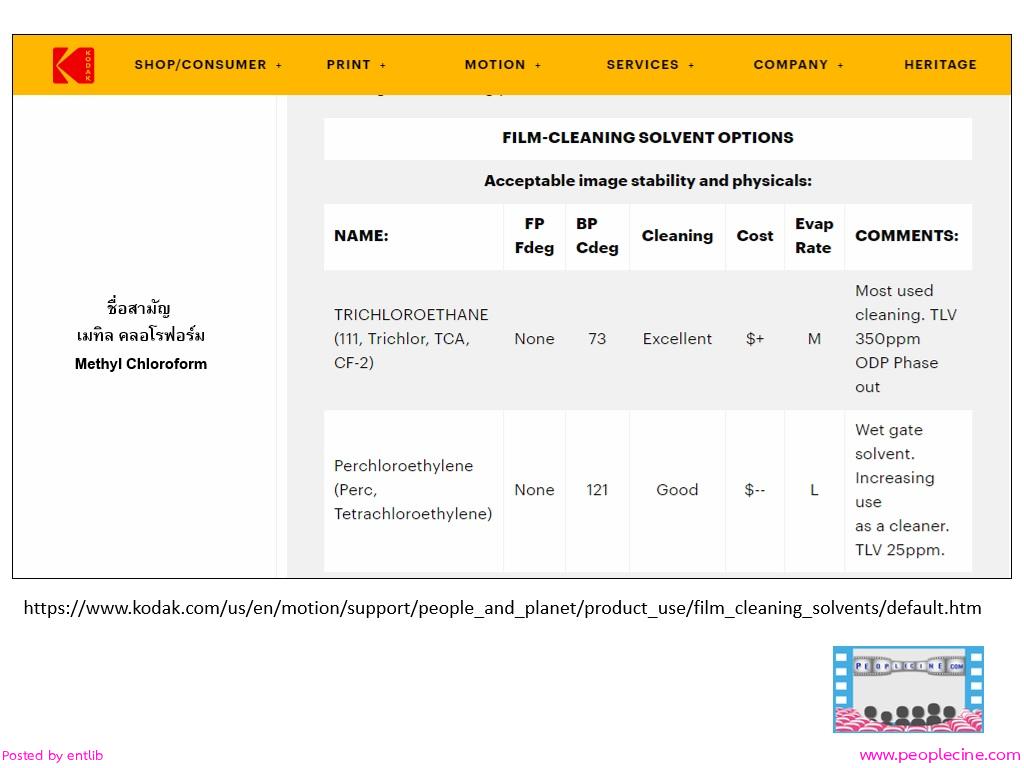Open the www.peoplecine.com link
Viewport: 1024px width, 768px height.
(939, 755)
